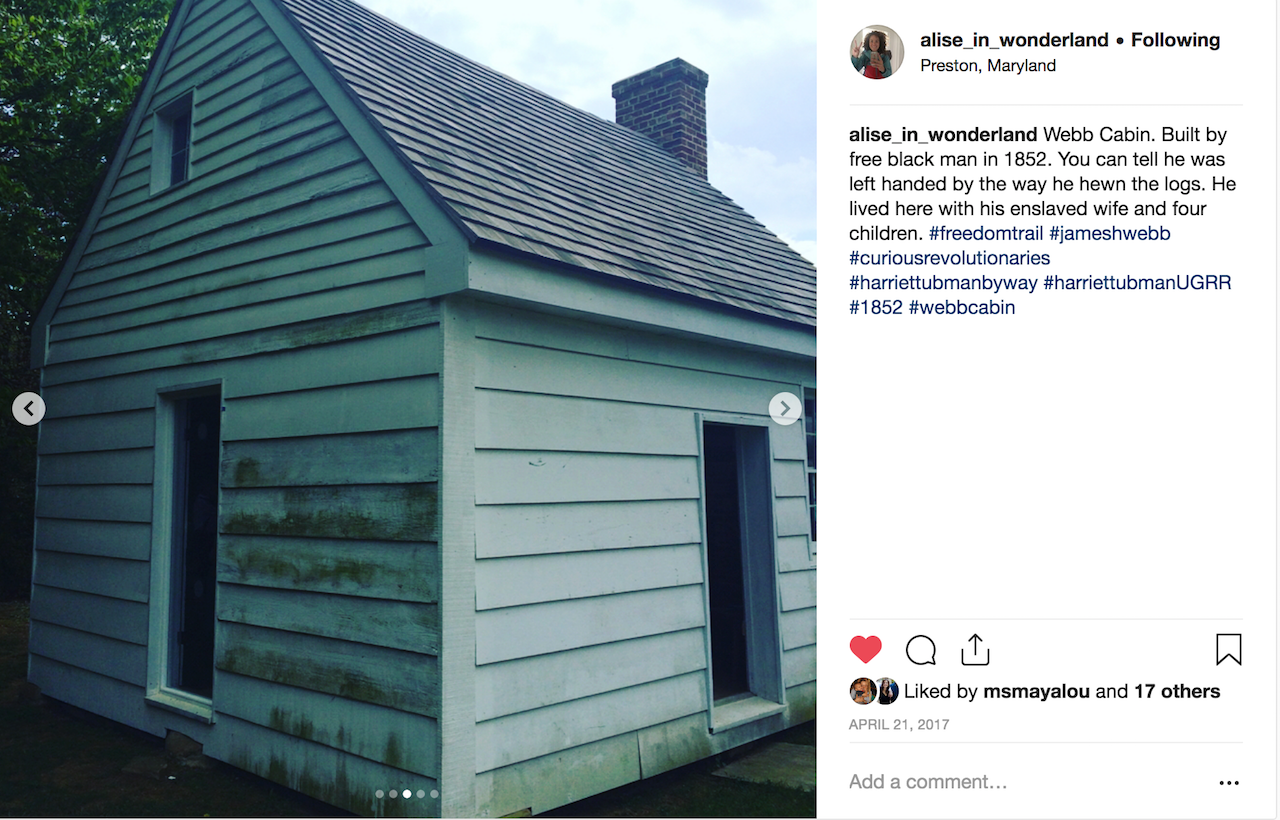Viewport: 1280px width, 820px height.
Task: Open the #curiousrevolutionaries hashtag
Action: coord(950,258)
